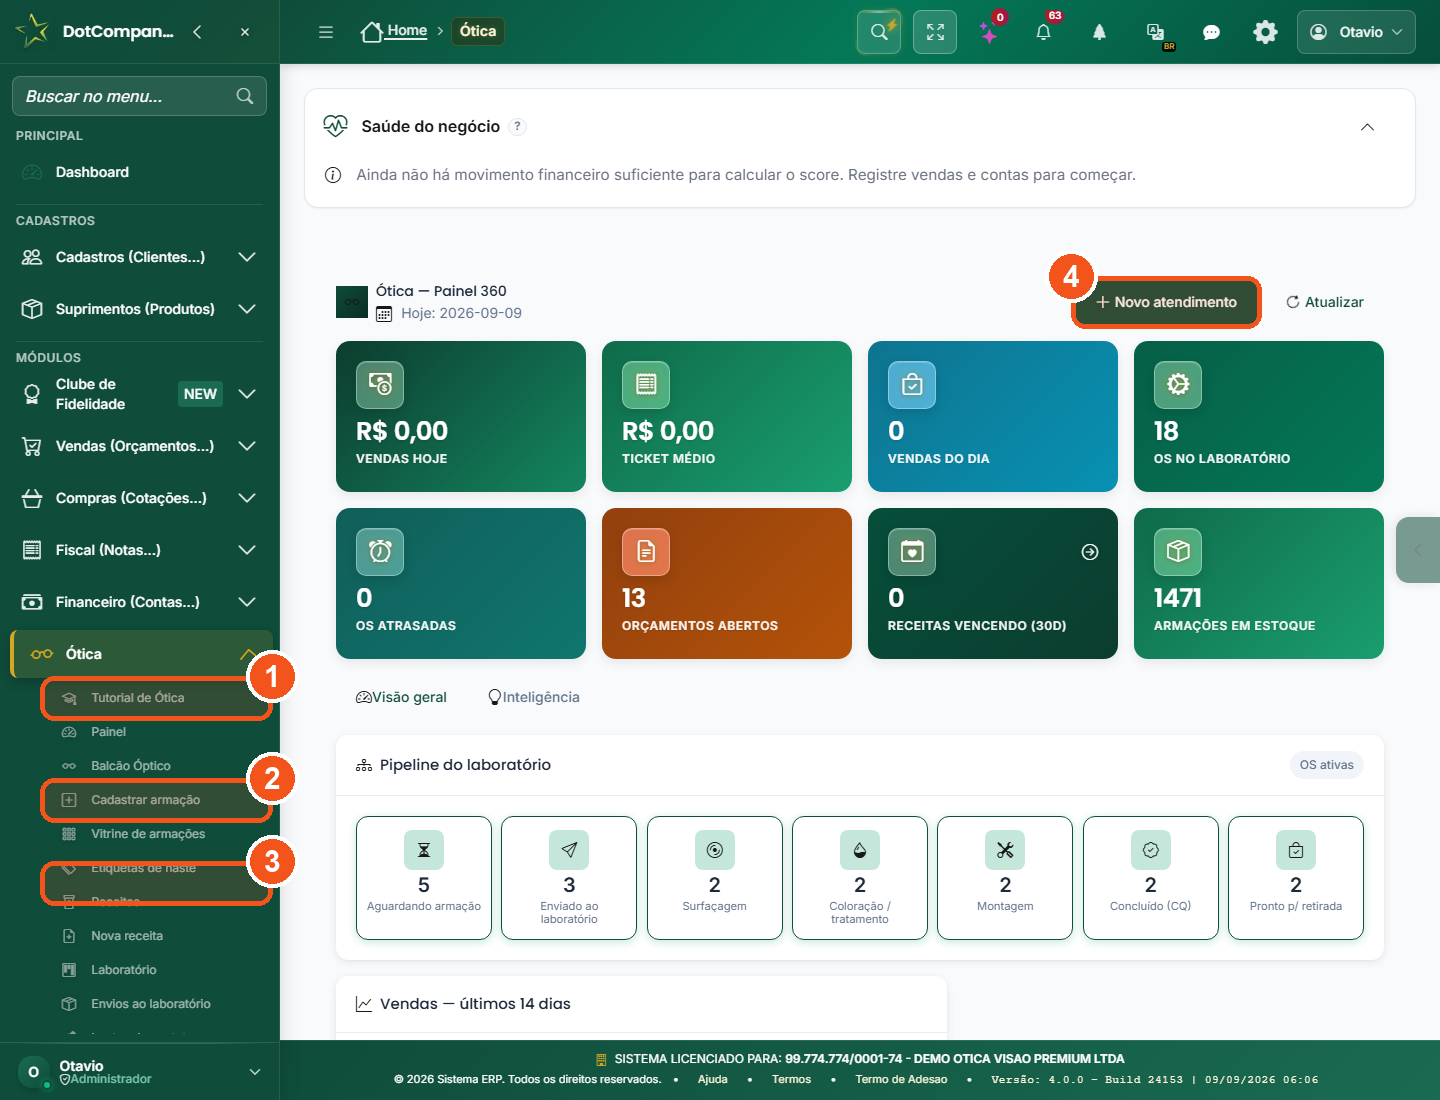Expand Suprimentos (Produtos) menu
The width and height of the screenshot is (1440, 1100).
click(x=139, y=309)
